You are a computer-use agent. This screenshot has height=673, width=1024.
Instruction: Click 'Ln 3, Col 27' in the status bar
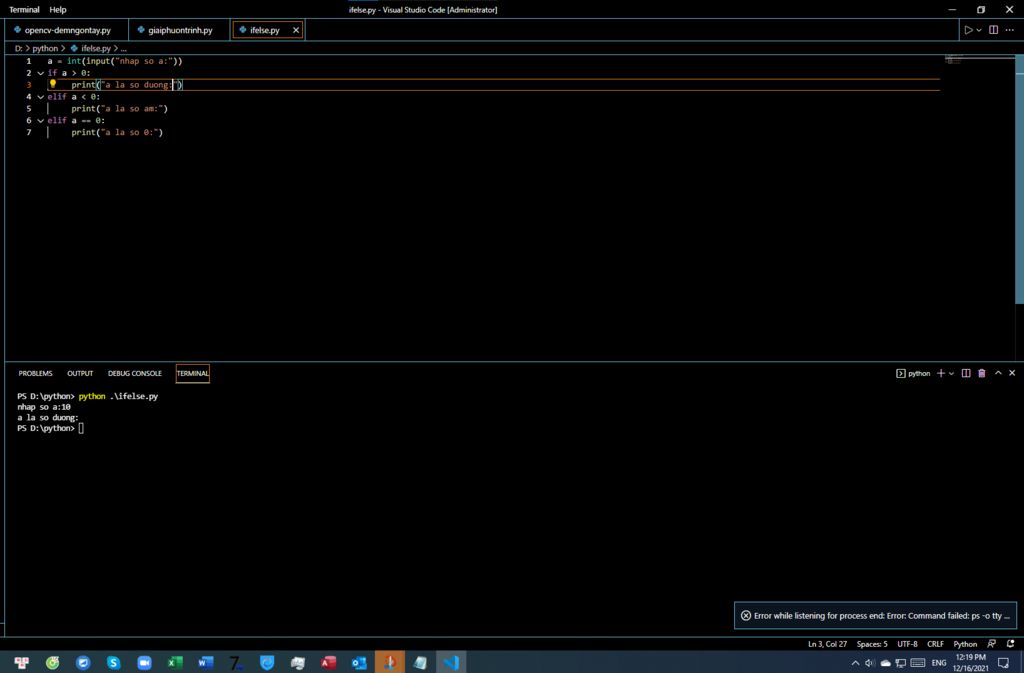point(827,644)
